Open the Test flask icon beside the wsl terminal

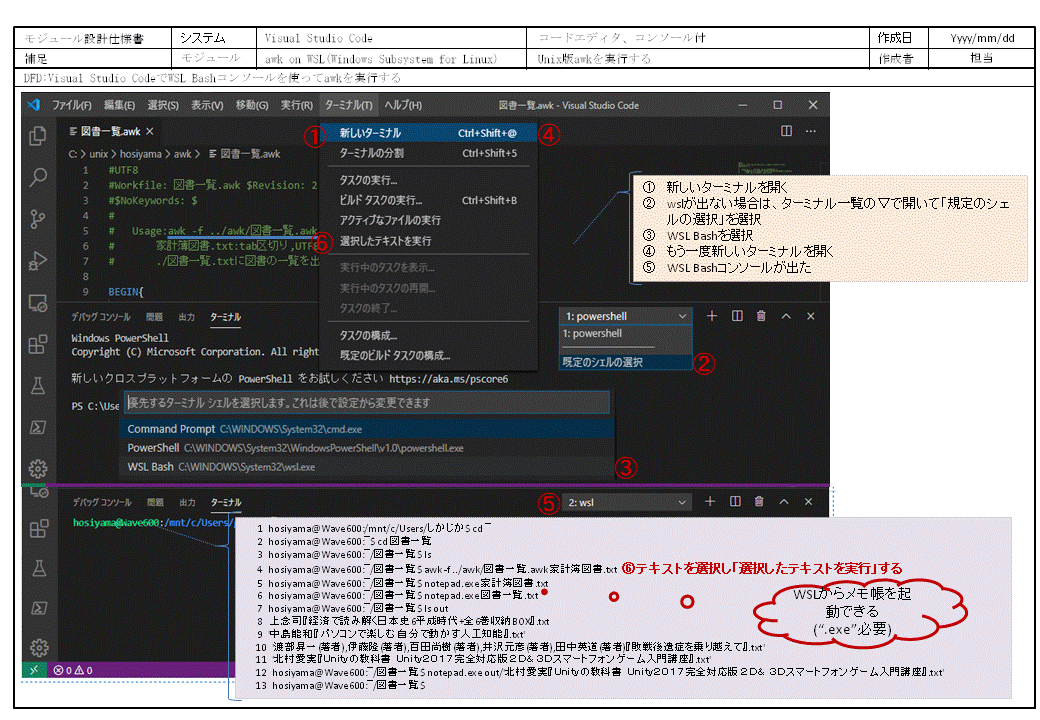(x=38, y=568)
